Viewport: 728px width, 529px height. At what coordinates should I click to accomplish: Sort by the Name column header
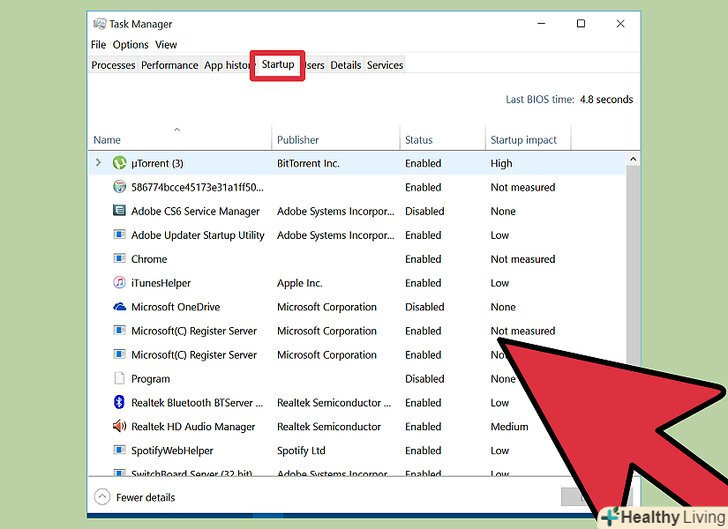[107, 140]
